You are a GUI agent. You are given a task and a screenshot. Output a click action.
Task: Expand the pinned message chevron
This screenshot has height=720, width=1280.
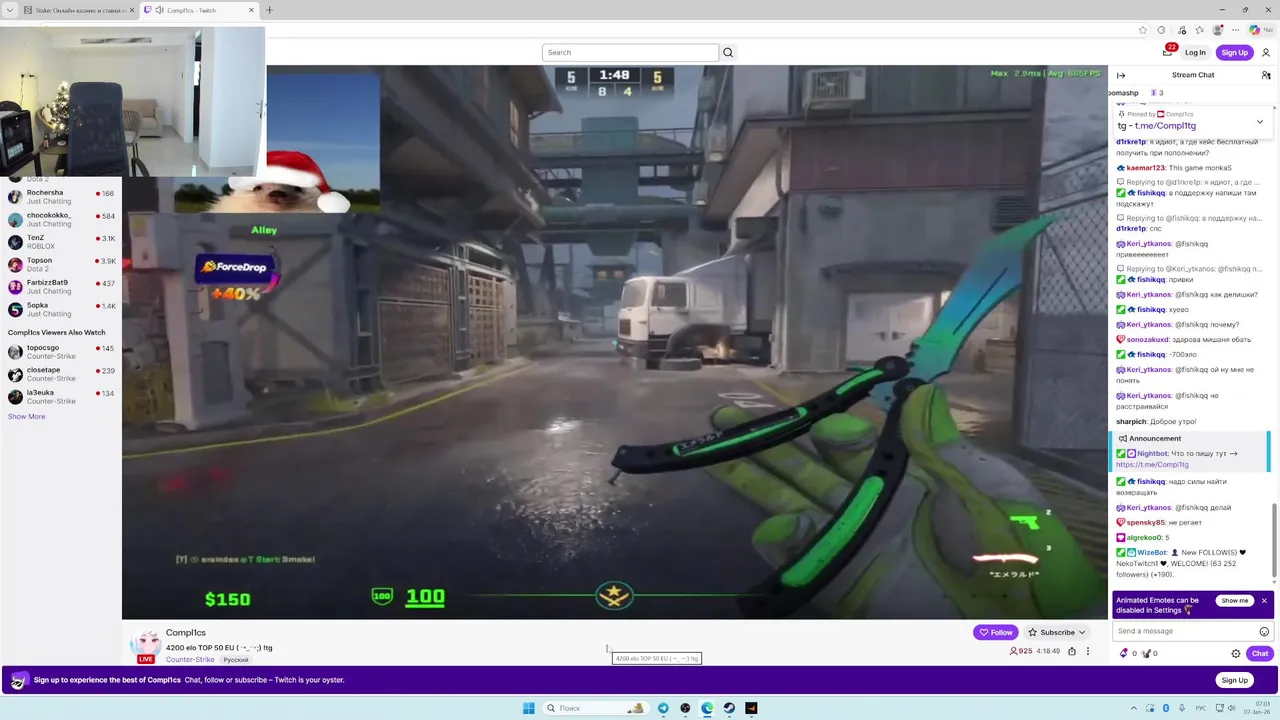coord(1259,121)
